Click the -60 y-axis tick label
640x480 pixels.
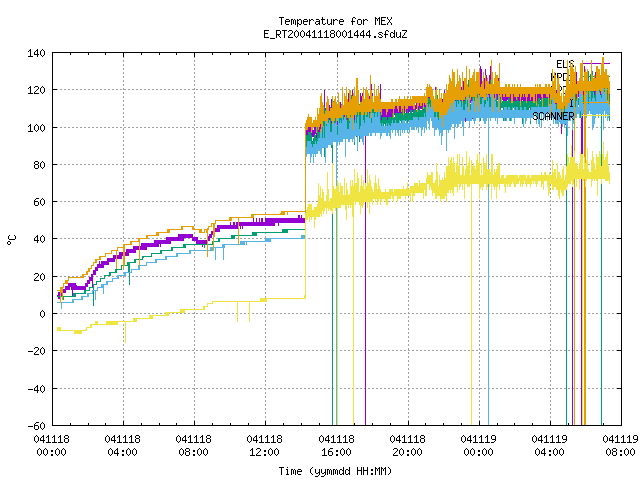[37, 426]
